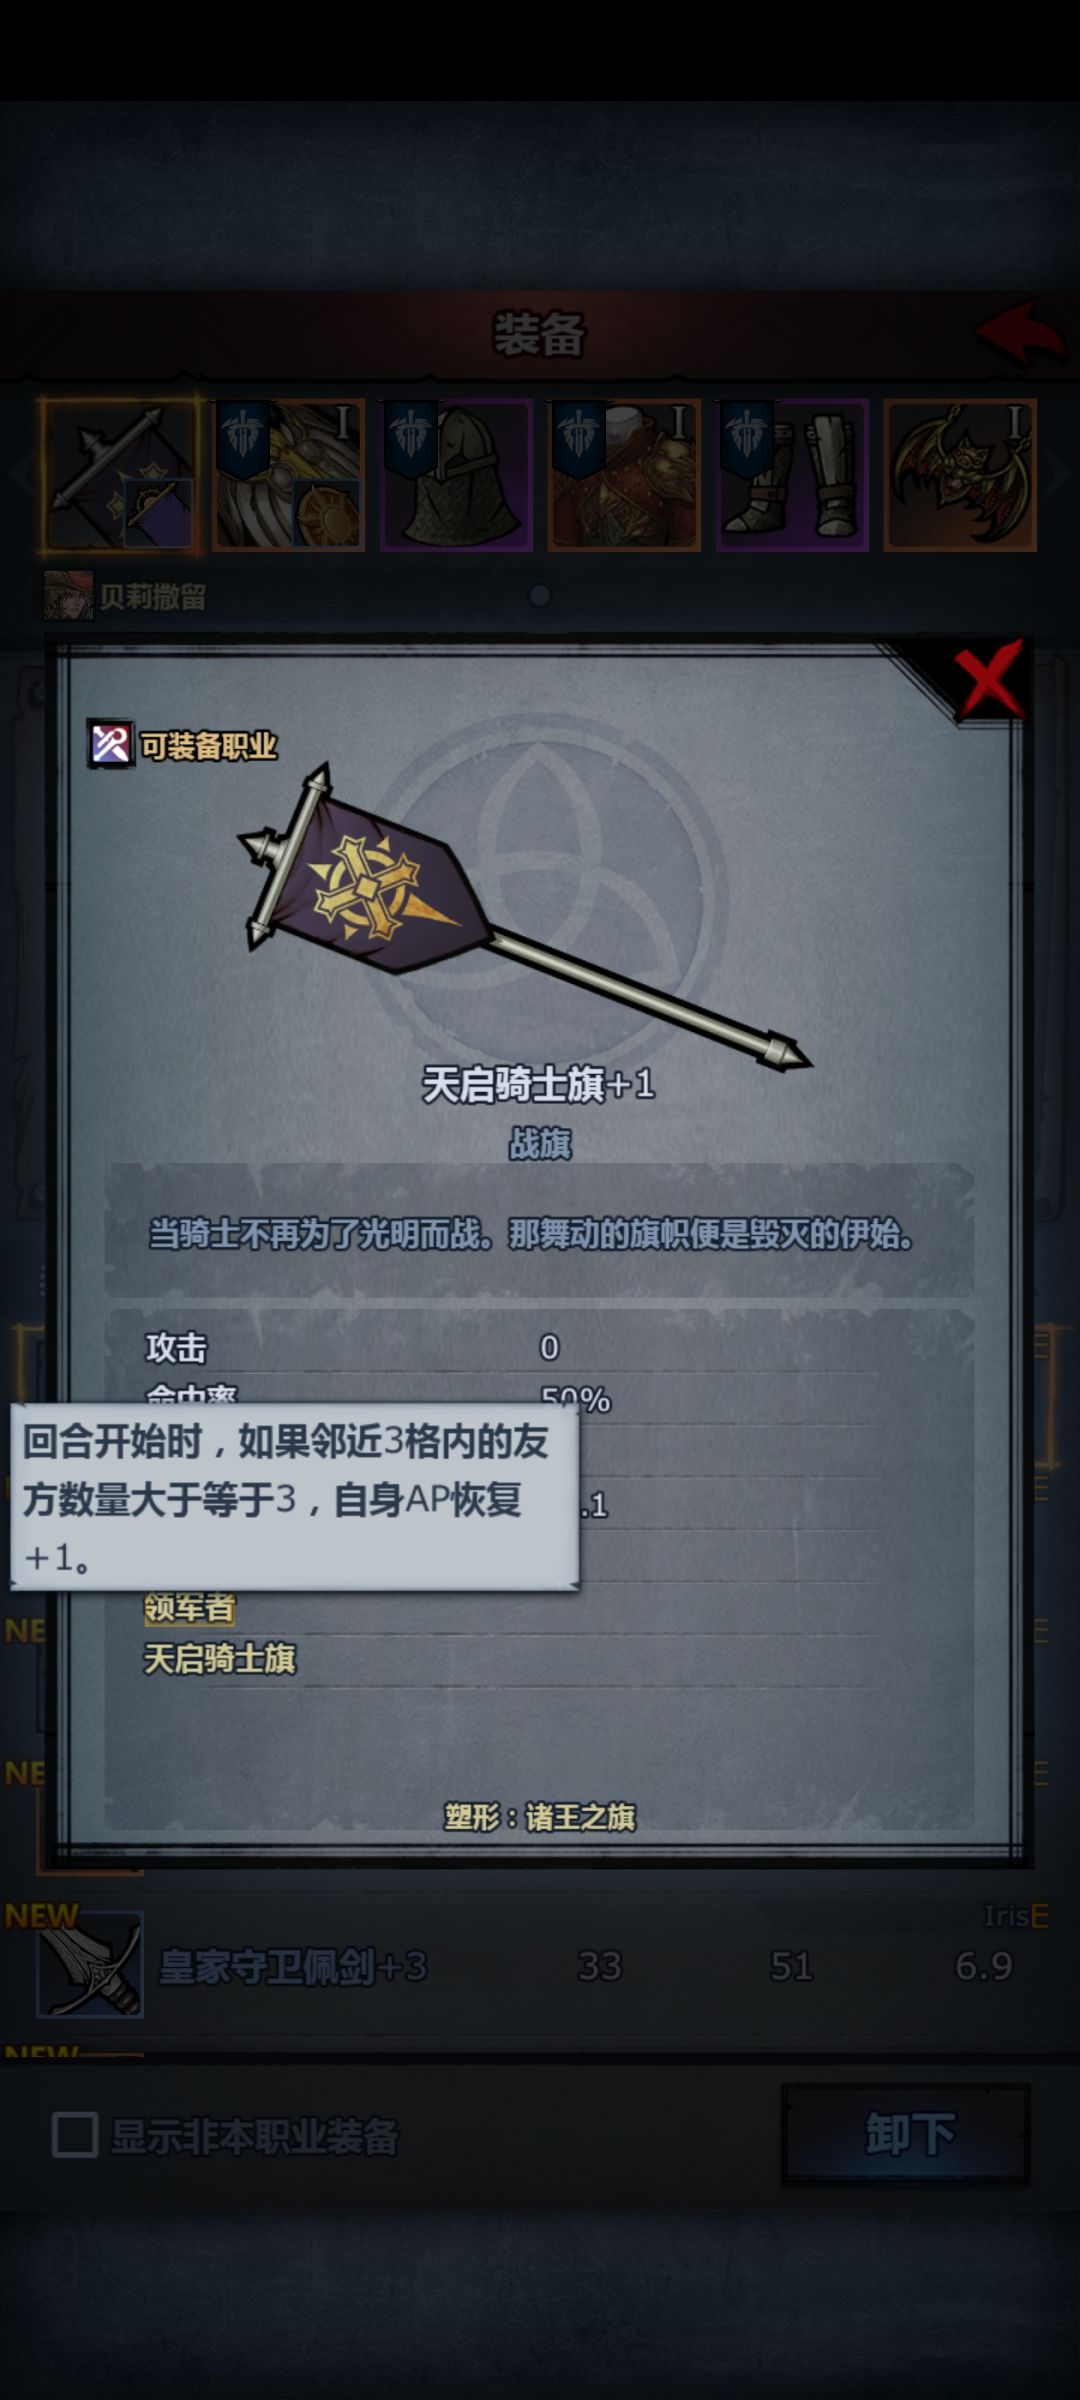Tap the equippable class icon
Viewport: 1080px width, 2400px height.
(x=111, y=744)
